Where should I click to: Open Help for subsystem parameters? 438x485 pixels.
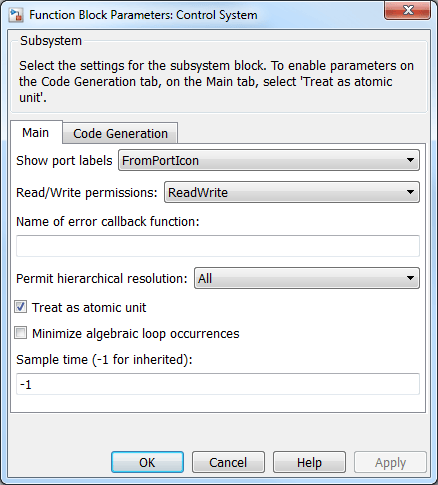tap(309, 462)
